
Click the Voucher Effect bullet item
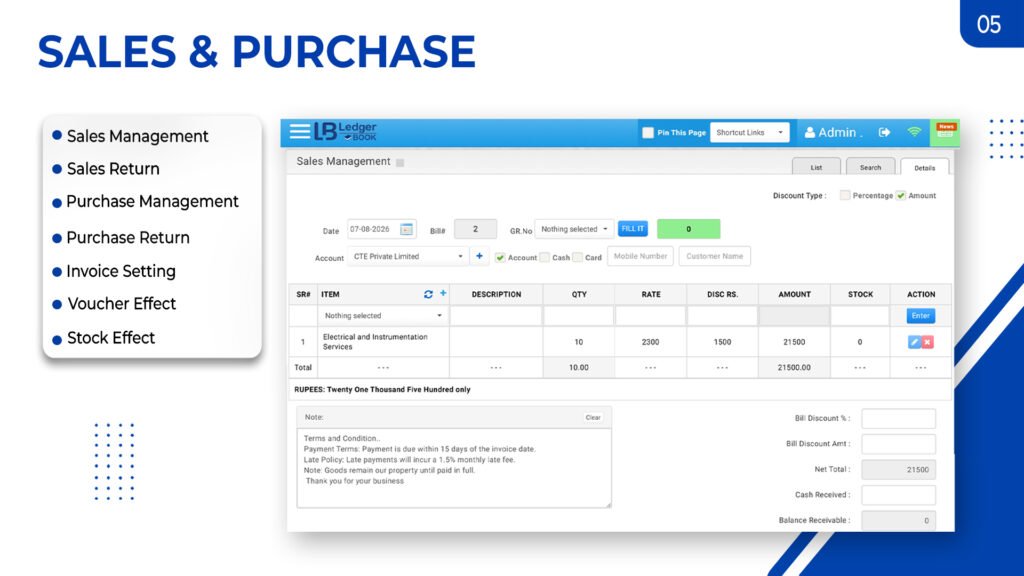(x=121, y=304)
